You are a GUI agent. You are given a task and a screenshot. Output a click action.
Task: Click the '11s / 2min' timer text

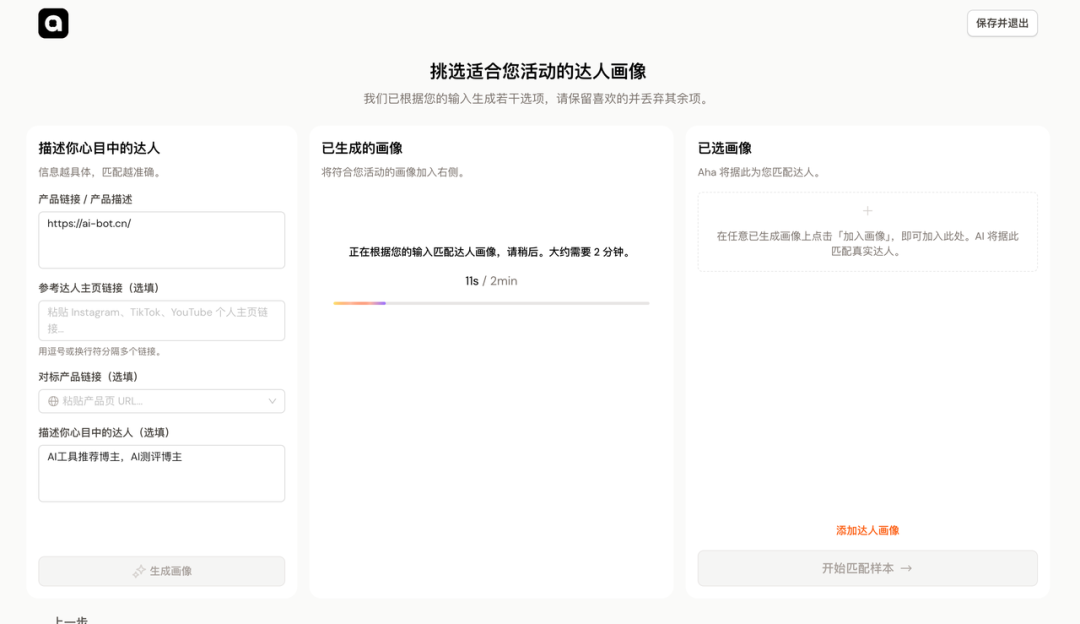pyautogui.click(x=491, y=281)
